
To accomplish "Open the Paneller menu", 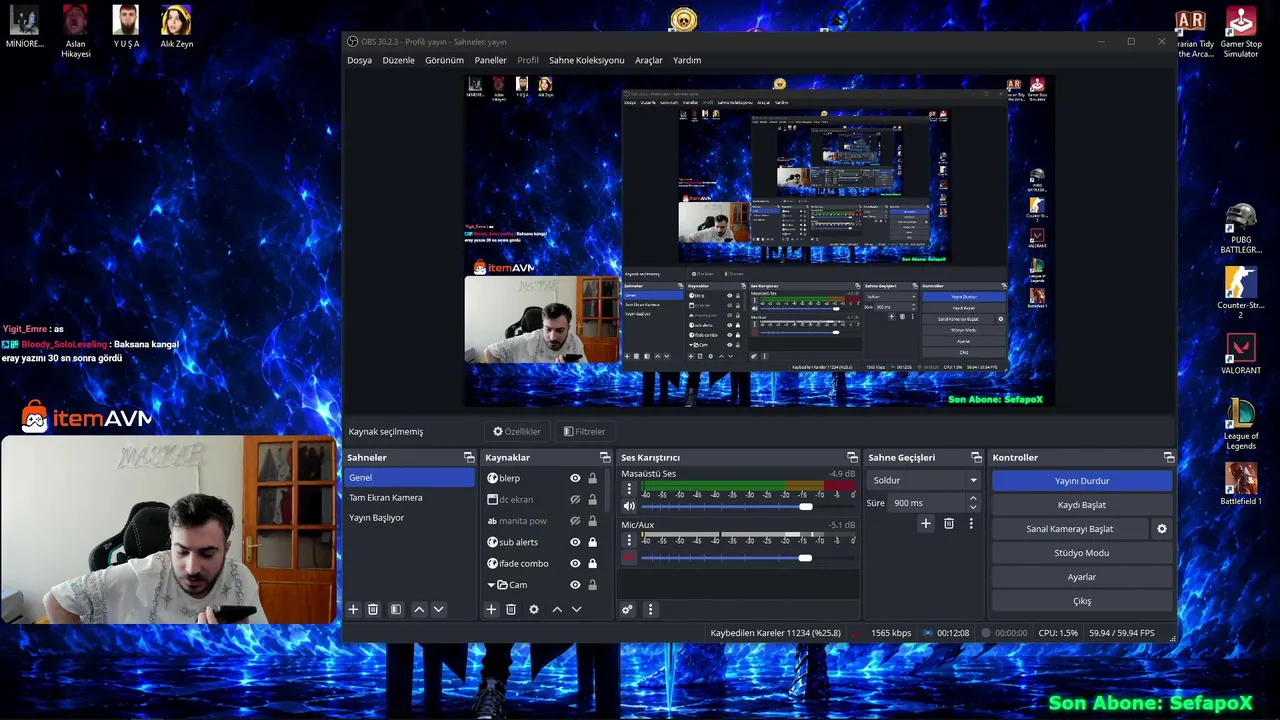I will [x=490, y=60].
